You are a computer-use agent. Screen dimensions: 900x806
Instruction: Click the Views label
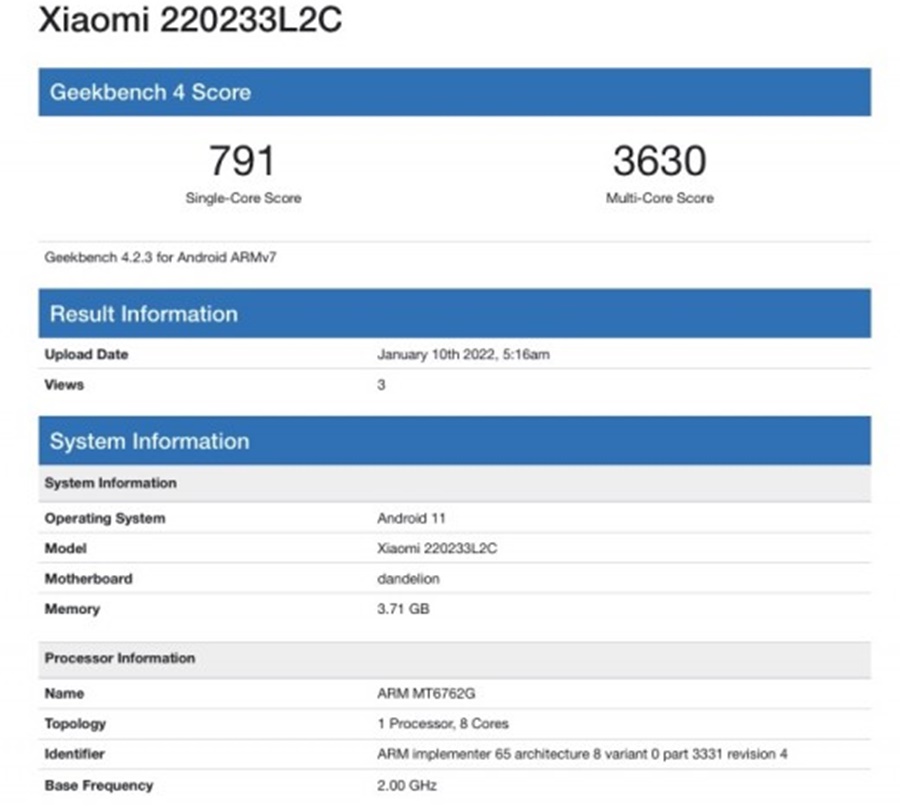click(64, 385)
